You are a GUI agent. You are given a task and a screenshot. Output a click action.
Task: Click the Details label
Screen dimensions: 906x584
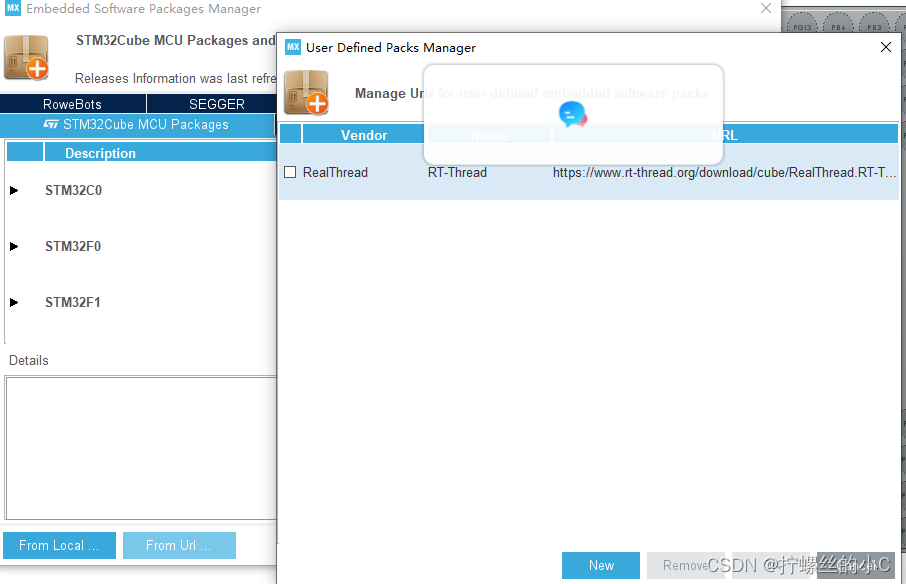[29, 360]
